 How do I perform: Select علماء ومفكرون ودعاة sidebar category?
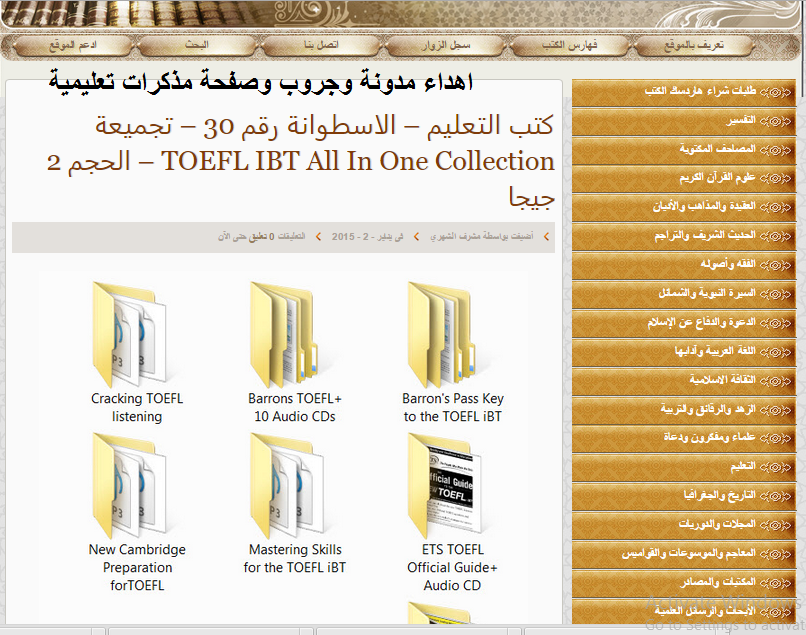pyautogui.click(x=684, y=438)
